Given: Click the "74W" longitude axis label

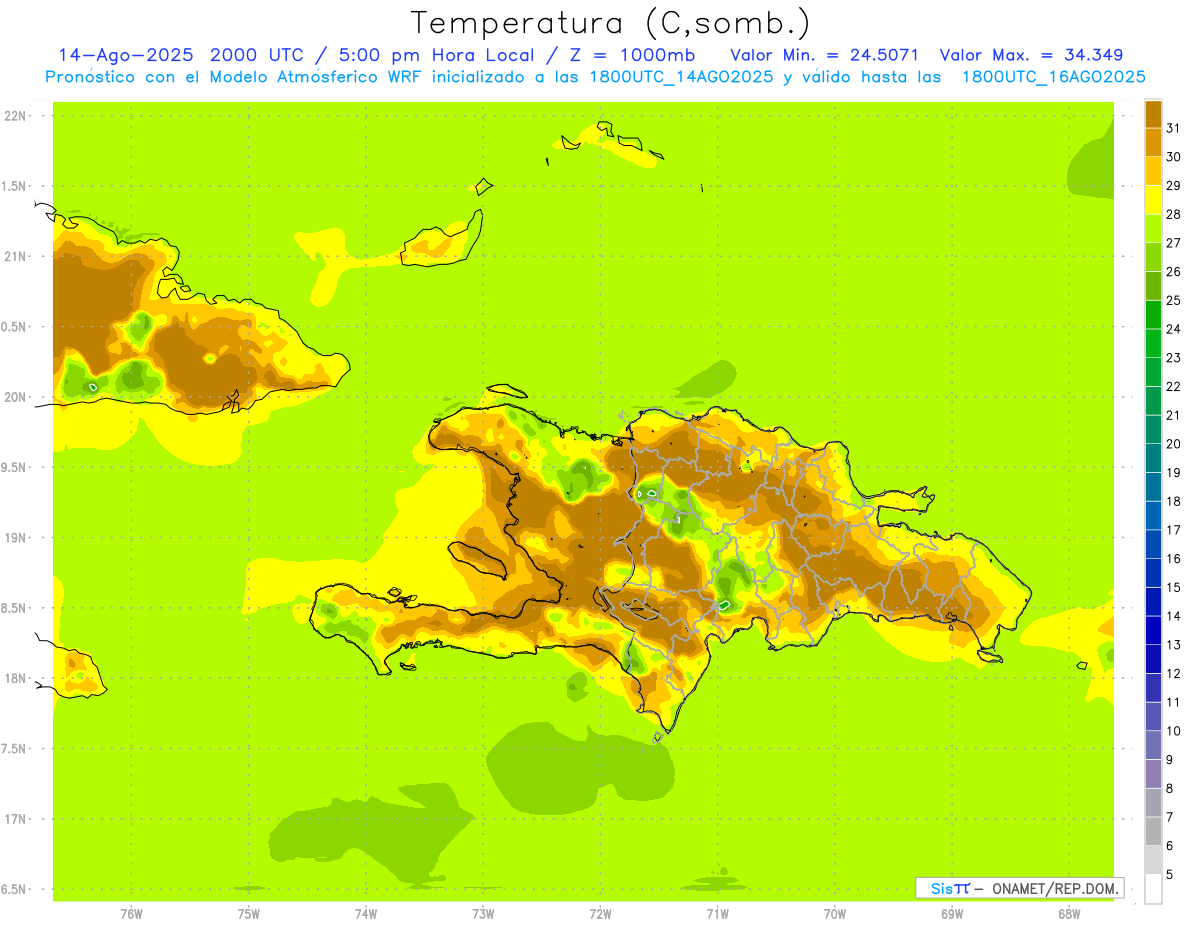Looking at the screenshot, I should (366, 914).
